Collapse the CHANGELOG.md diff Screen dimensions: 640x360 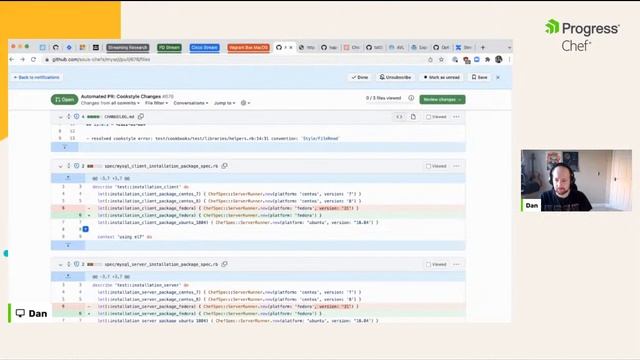[60, 117]
